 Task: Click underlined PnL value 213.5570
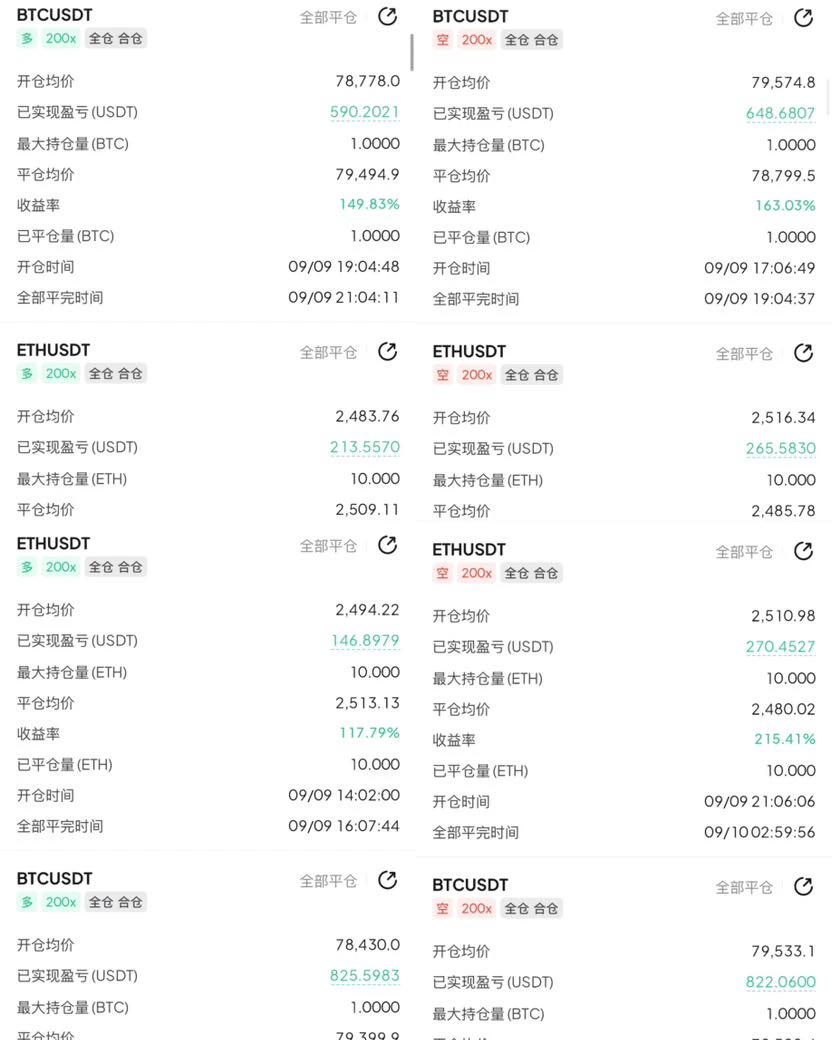click(x=365, y=447)
